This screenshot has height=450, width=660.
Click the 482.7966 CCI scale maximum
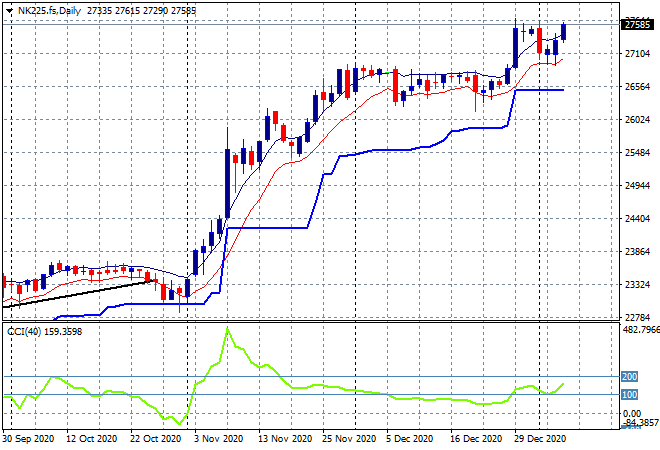(641, 329)
